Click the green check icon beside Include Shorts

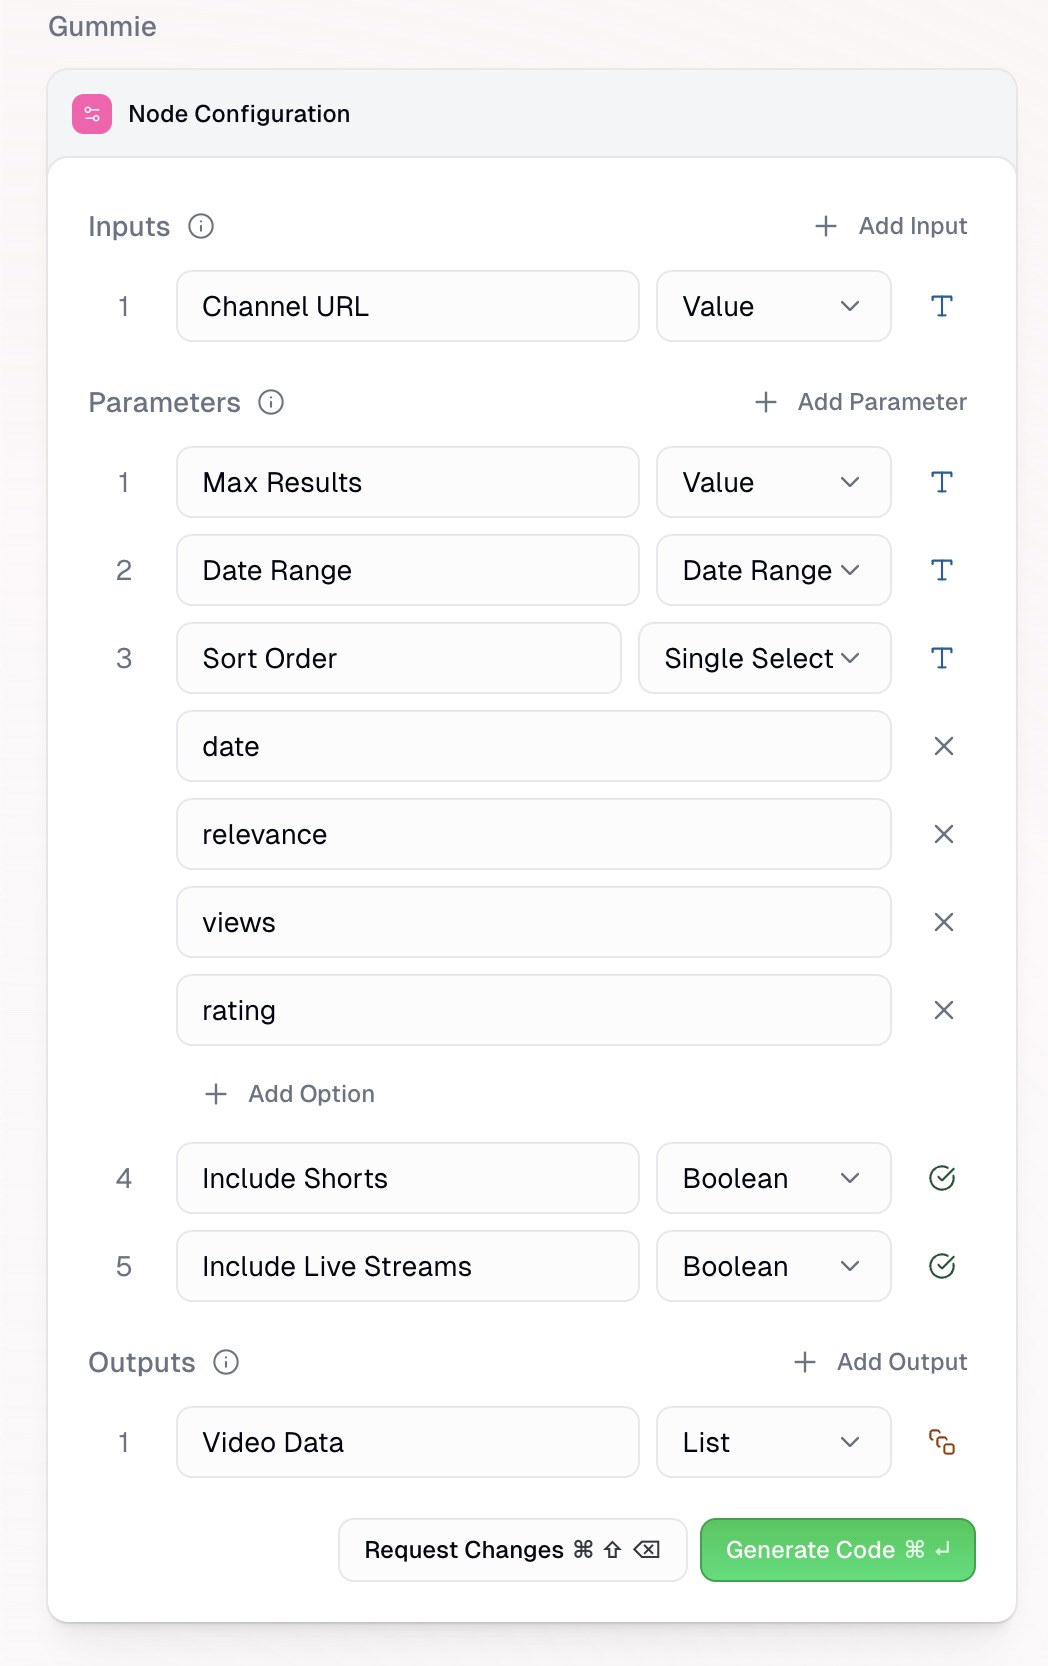coord(941,1178)
